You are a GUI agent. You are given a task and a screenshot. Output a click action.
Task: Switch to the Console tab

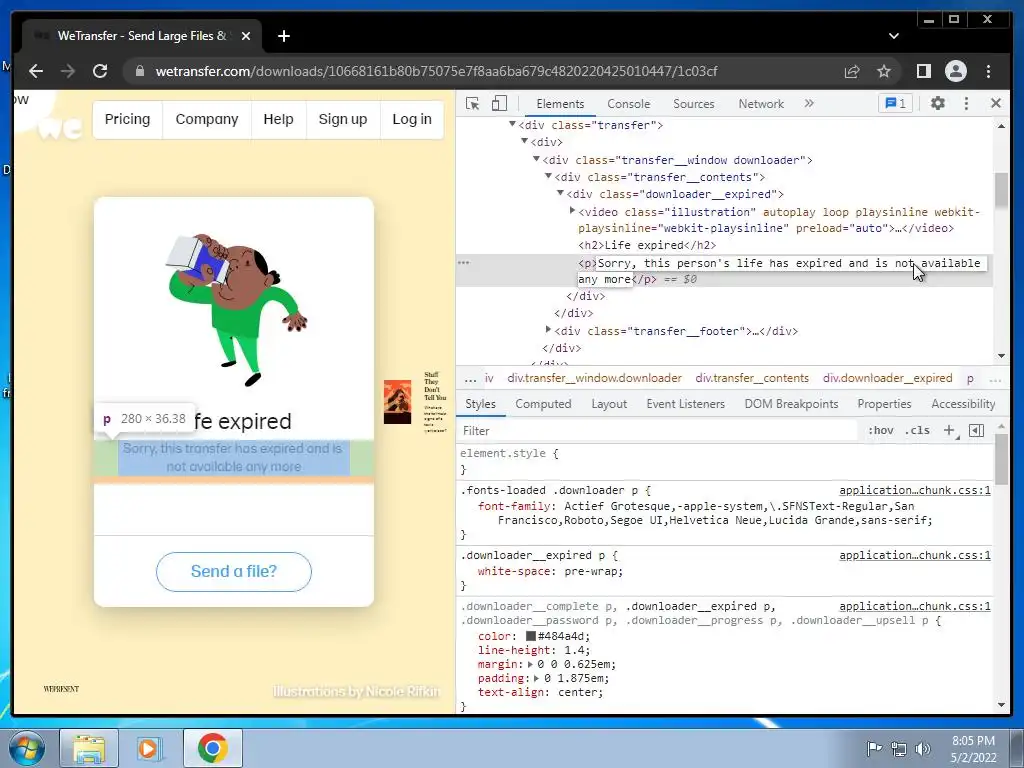[x=628, y=104]
